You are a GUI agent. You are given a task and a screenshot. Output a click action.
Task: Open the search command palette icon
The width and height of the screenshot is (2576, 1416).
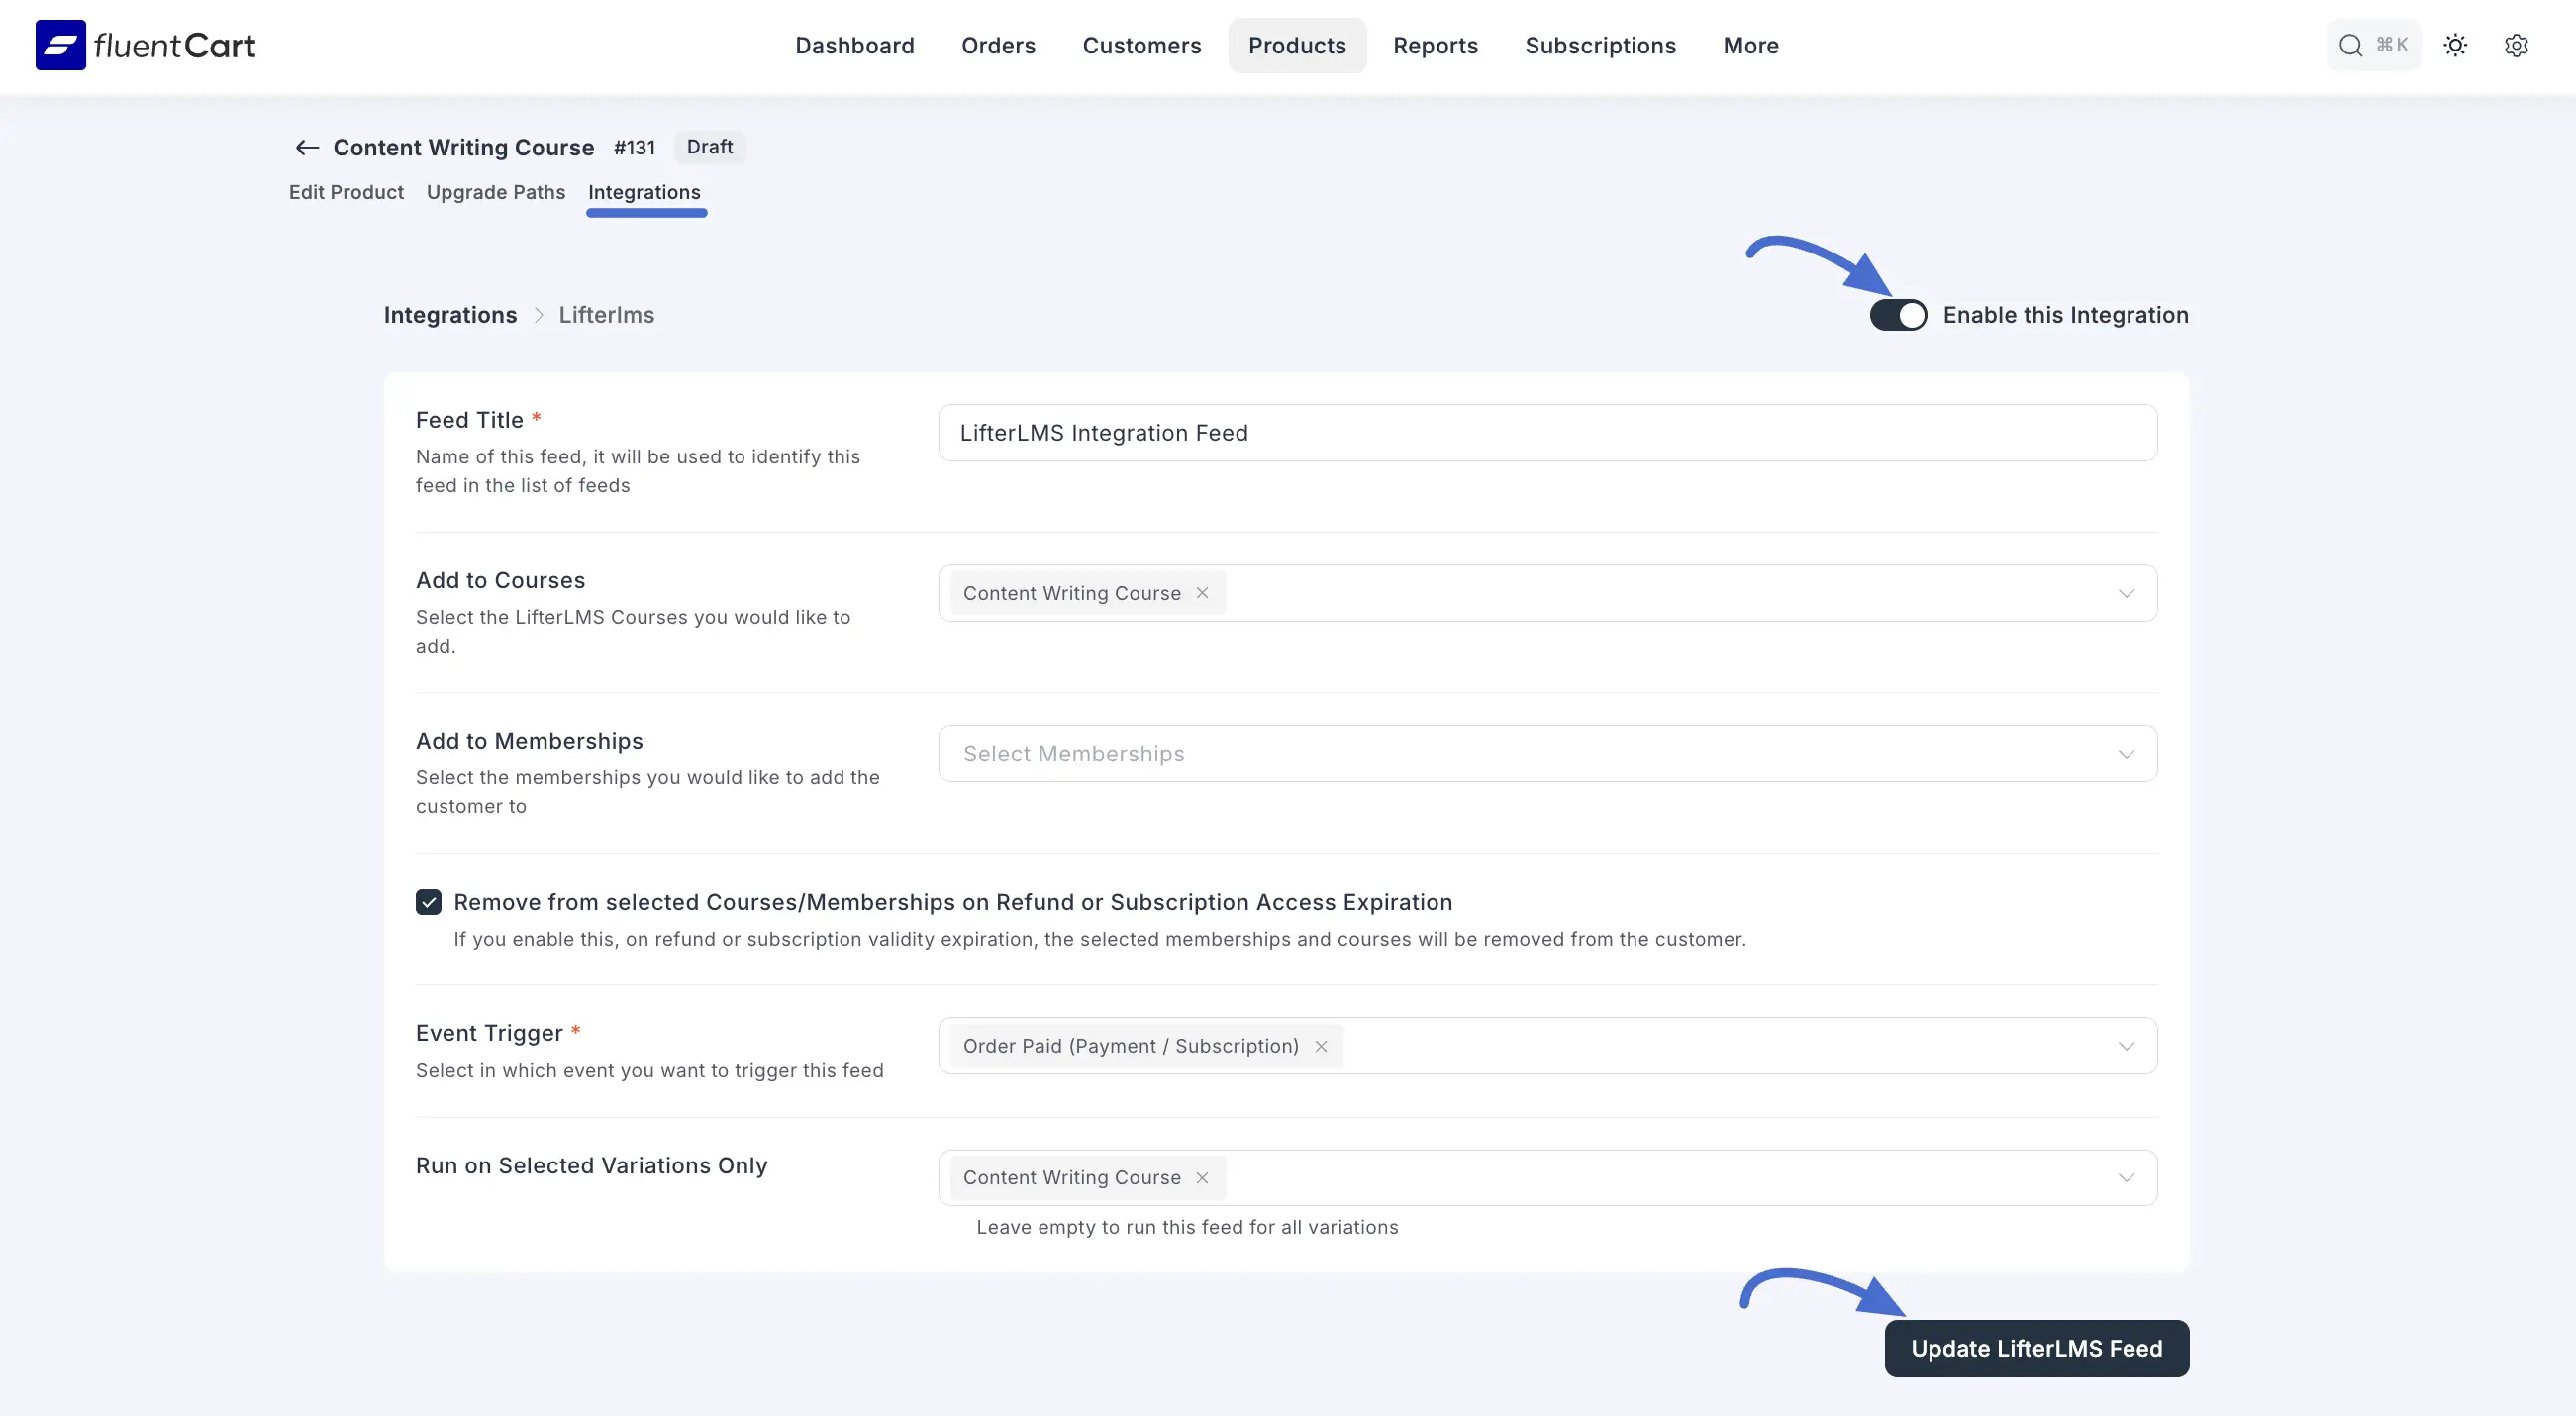2350,45
